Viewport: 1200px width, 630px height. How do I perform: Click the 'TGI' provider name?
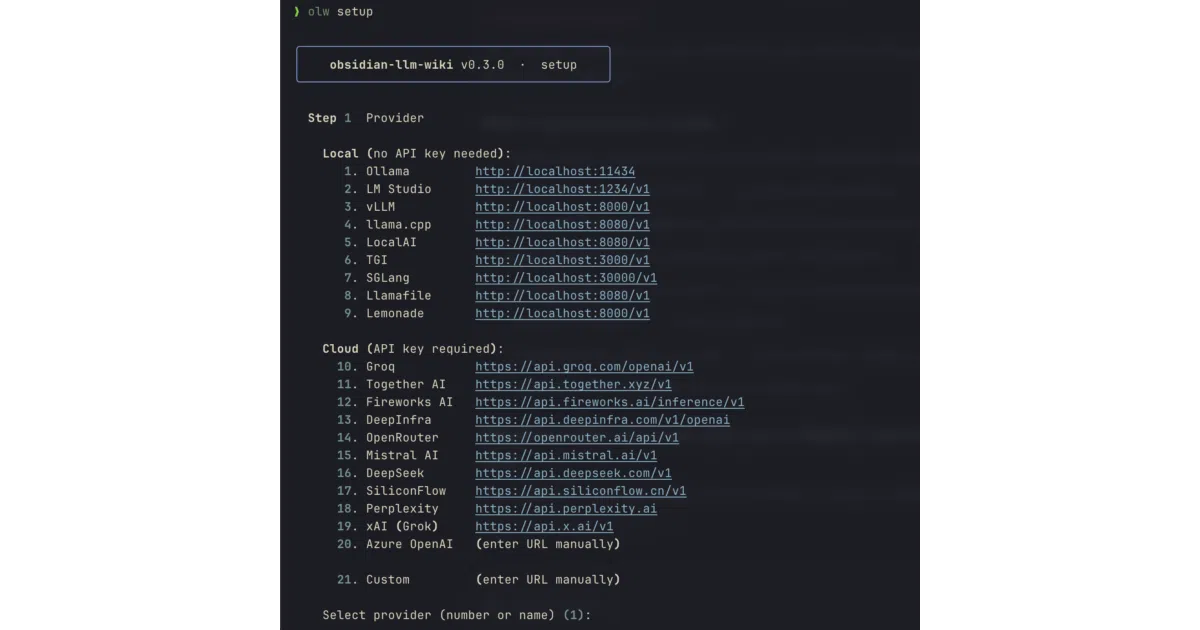click(377, 260)
